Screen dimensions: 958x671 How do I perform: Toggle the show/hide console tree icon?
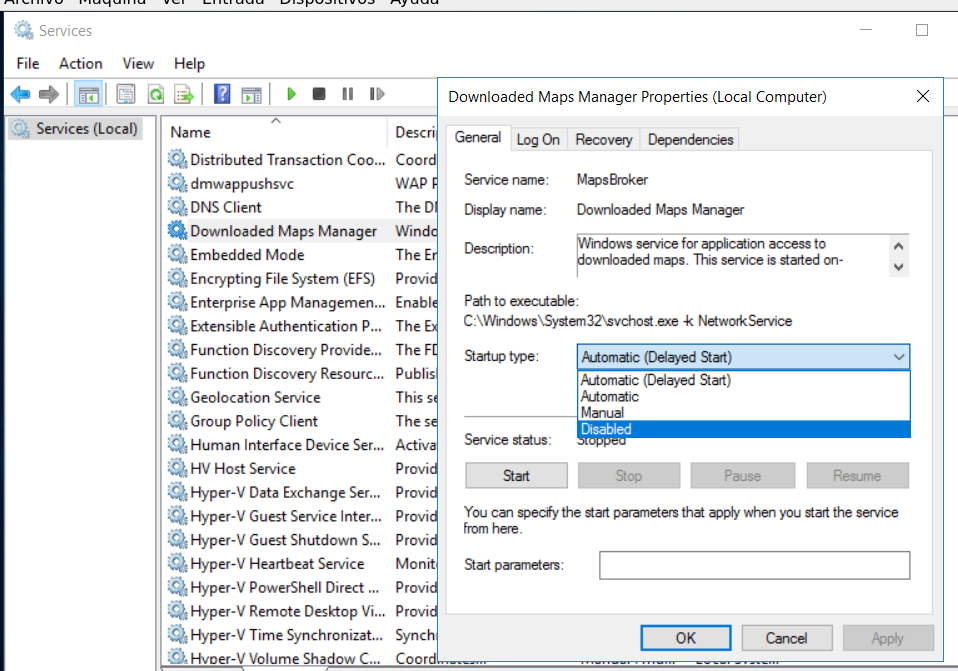[x=89, y=95]
